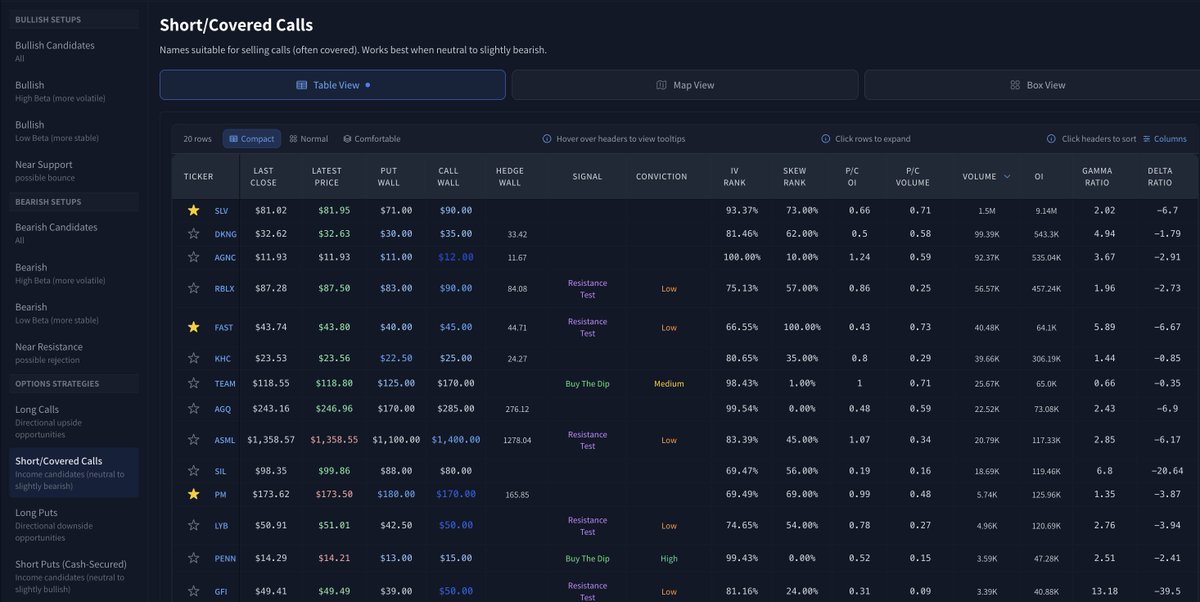
Task: Open the DKNG ticker link
Action: 225,233
